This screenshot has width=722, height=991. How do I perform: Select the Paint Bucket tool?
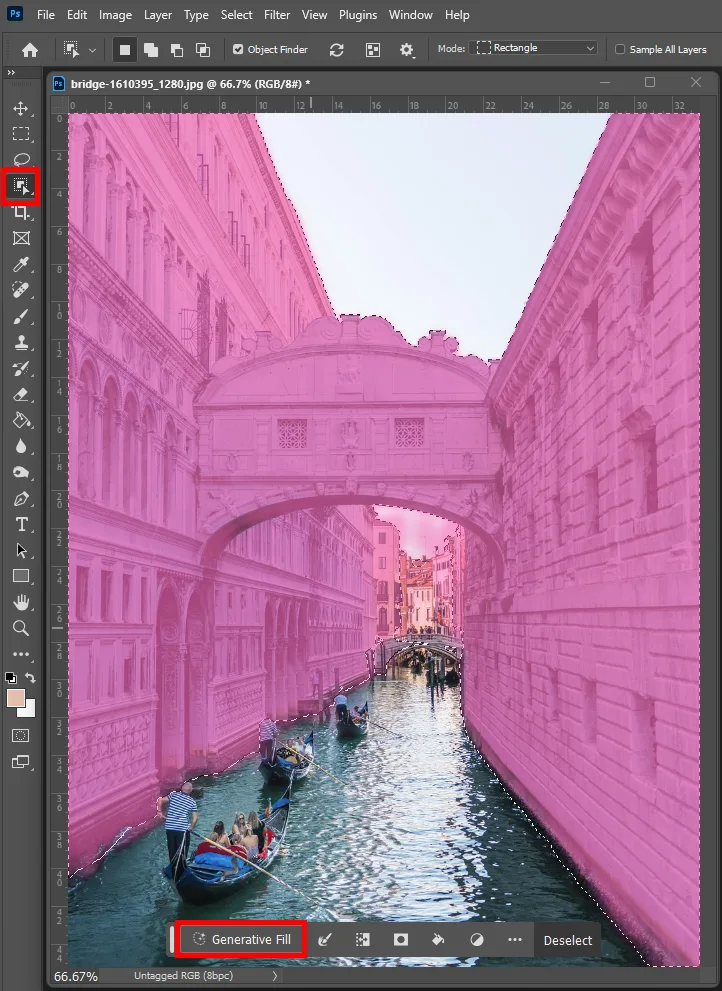click(21, 420)
